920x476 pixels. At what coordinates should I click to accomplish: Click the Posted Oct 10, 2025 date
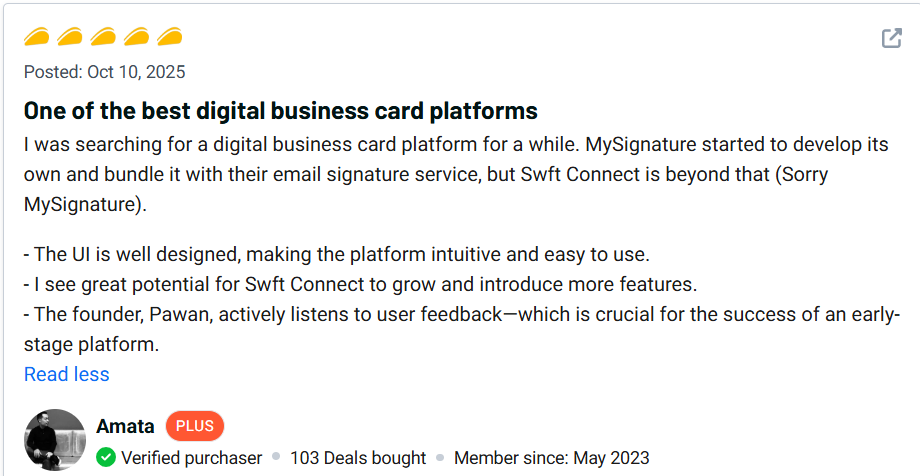(x=104, y=72)
